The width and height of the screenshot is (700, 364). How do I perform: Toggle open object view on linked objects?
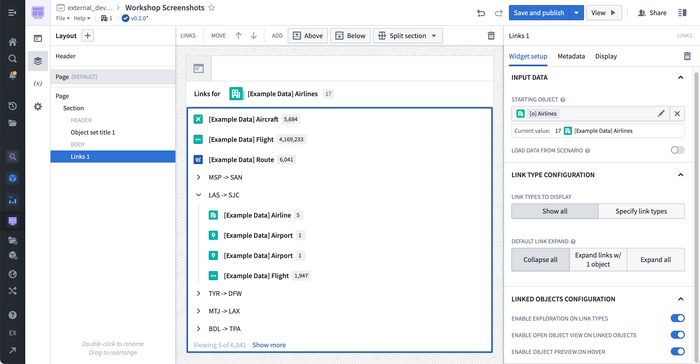(x=677, y=335)
